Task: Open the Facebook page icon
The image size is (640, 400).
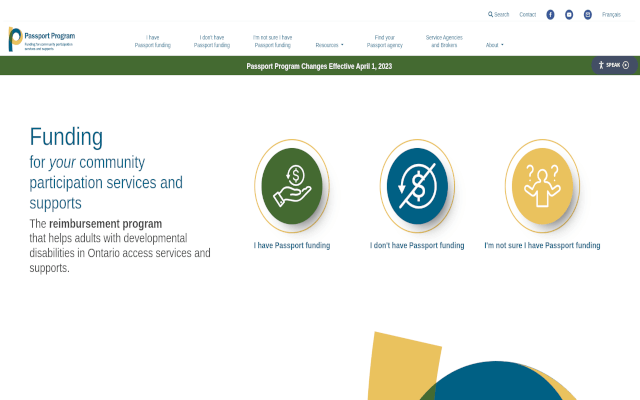Action: pos(550,15)
